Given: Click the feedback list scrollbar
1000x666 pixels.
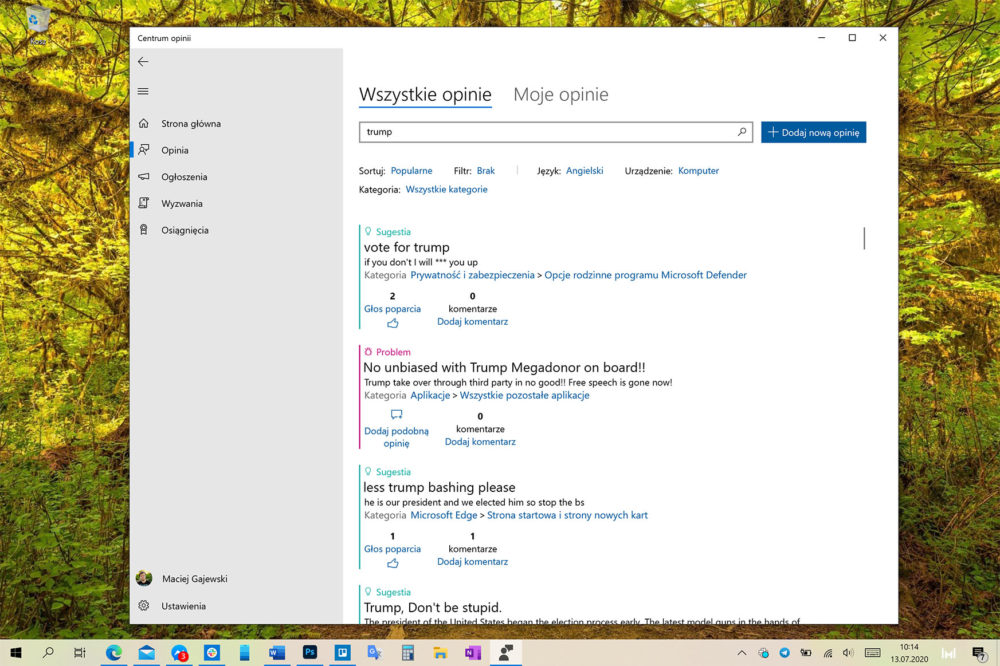Looking at the screenshot, I should pyautogui.click(x=864, y=238).
